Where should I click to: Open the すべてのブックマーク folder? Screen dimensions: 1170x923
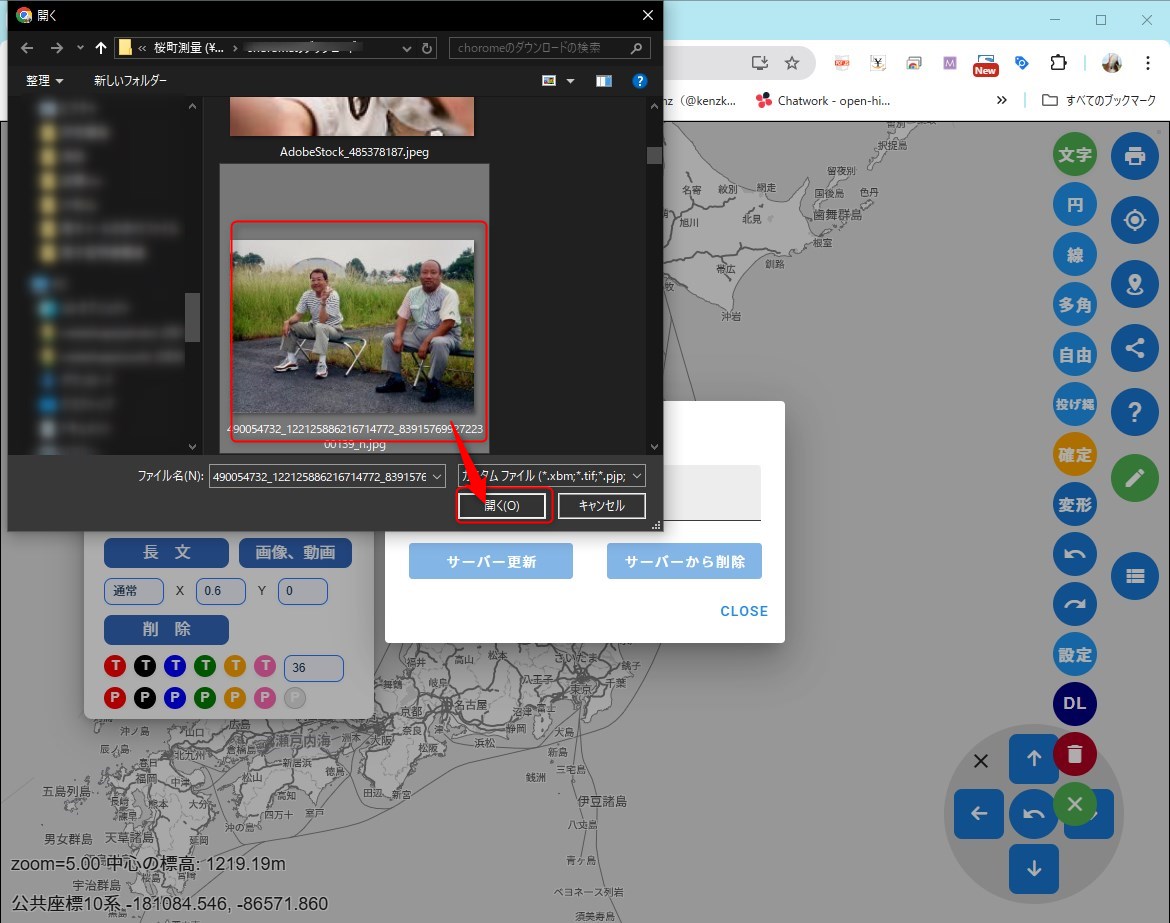click(x=1098, y=100)
